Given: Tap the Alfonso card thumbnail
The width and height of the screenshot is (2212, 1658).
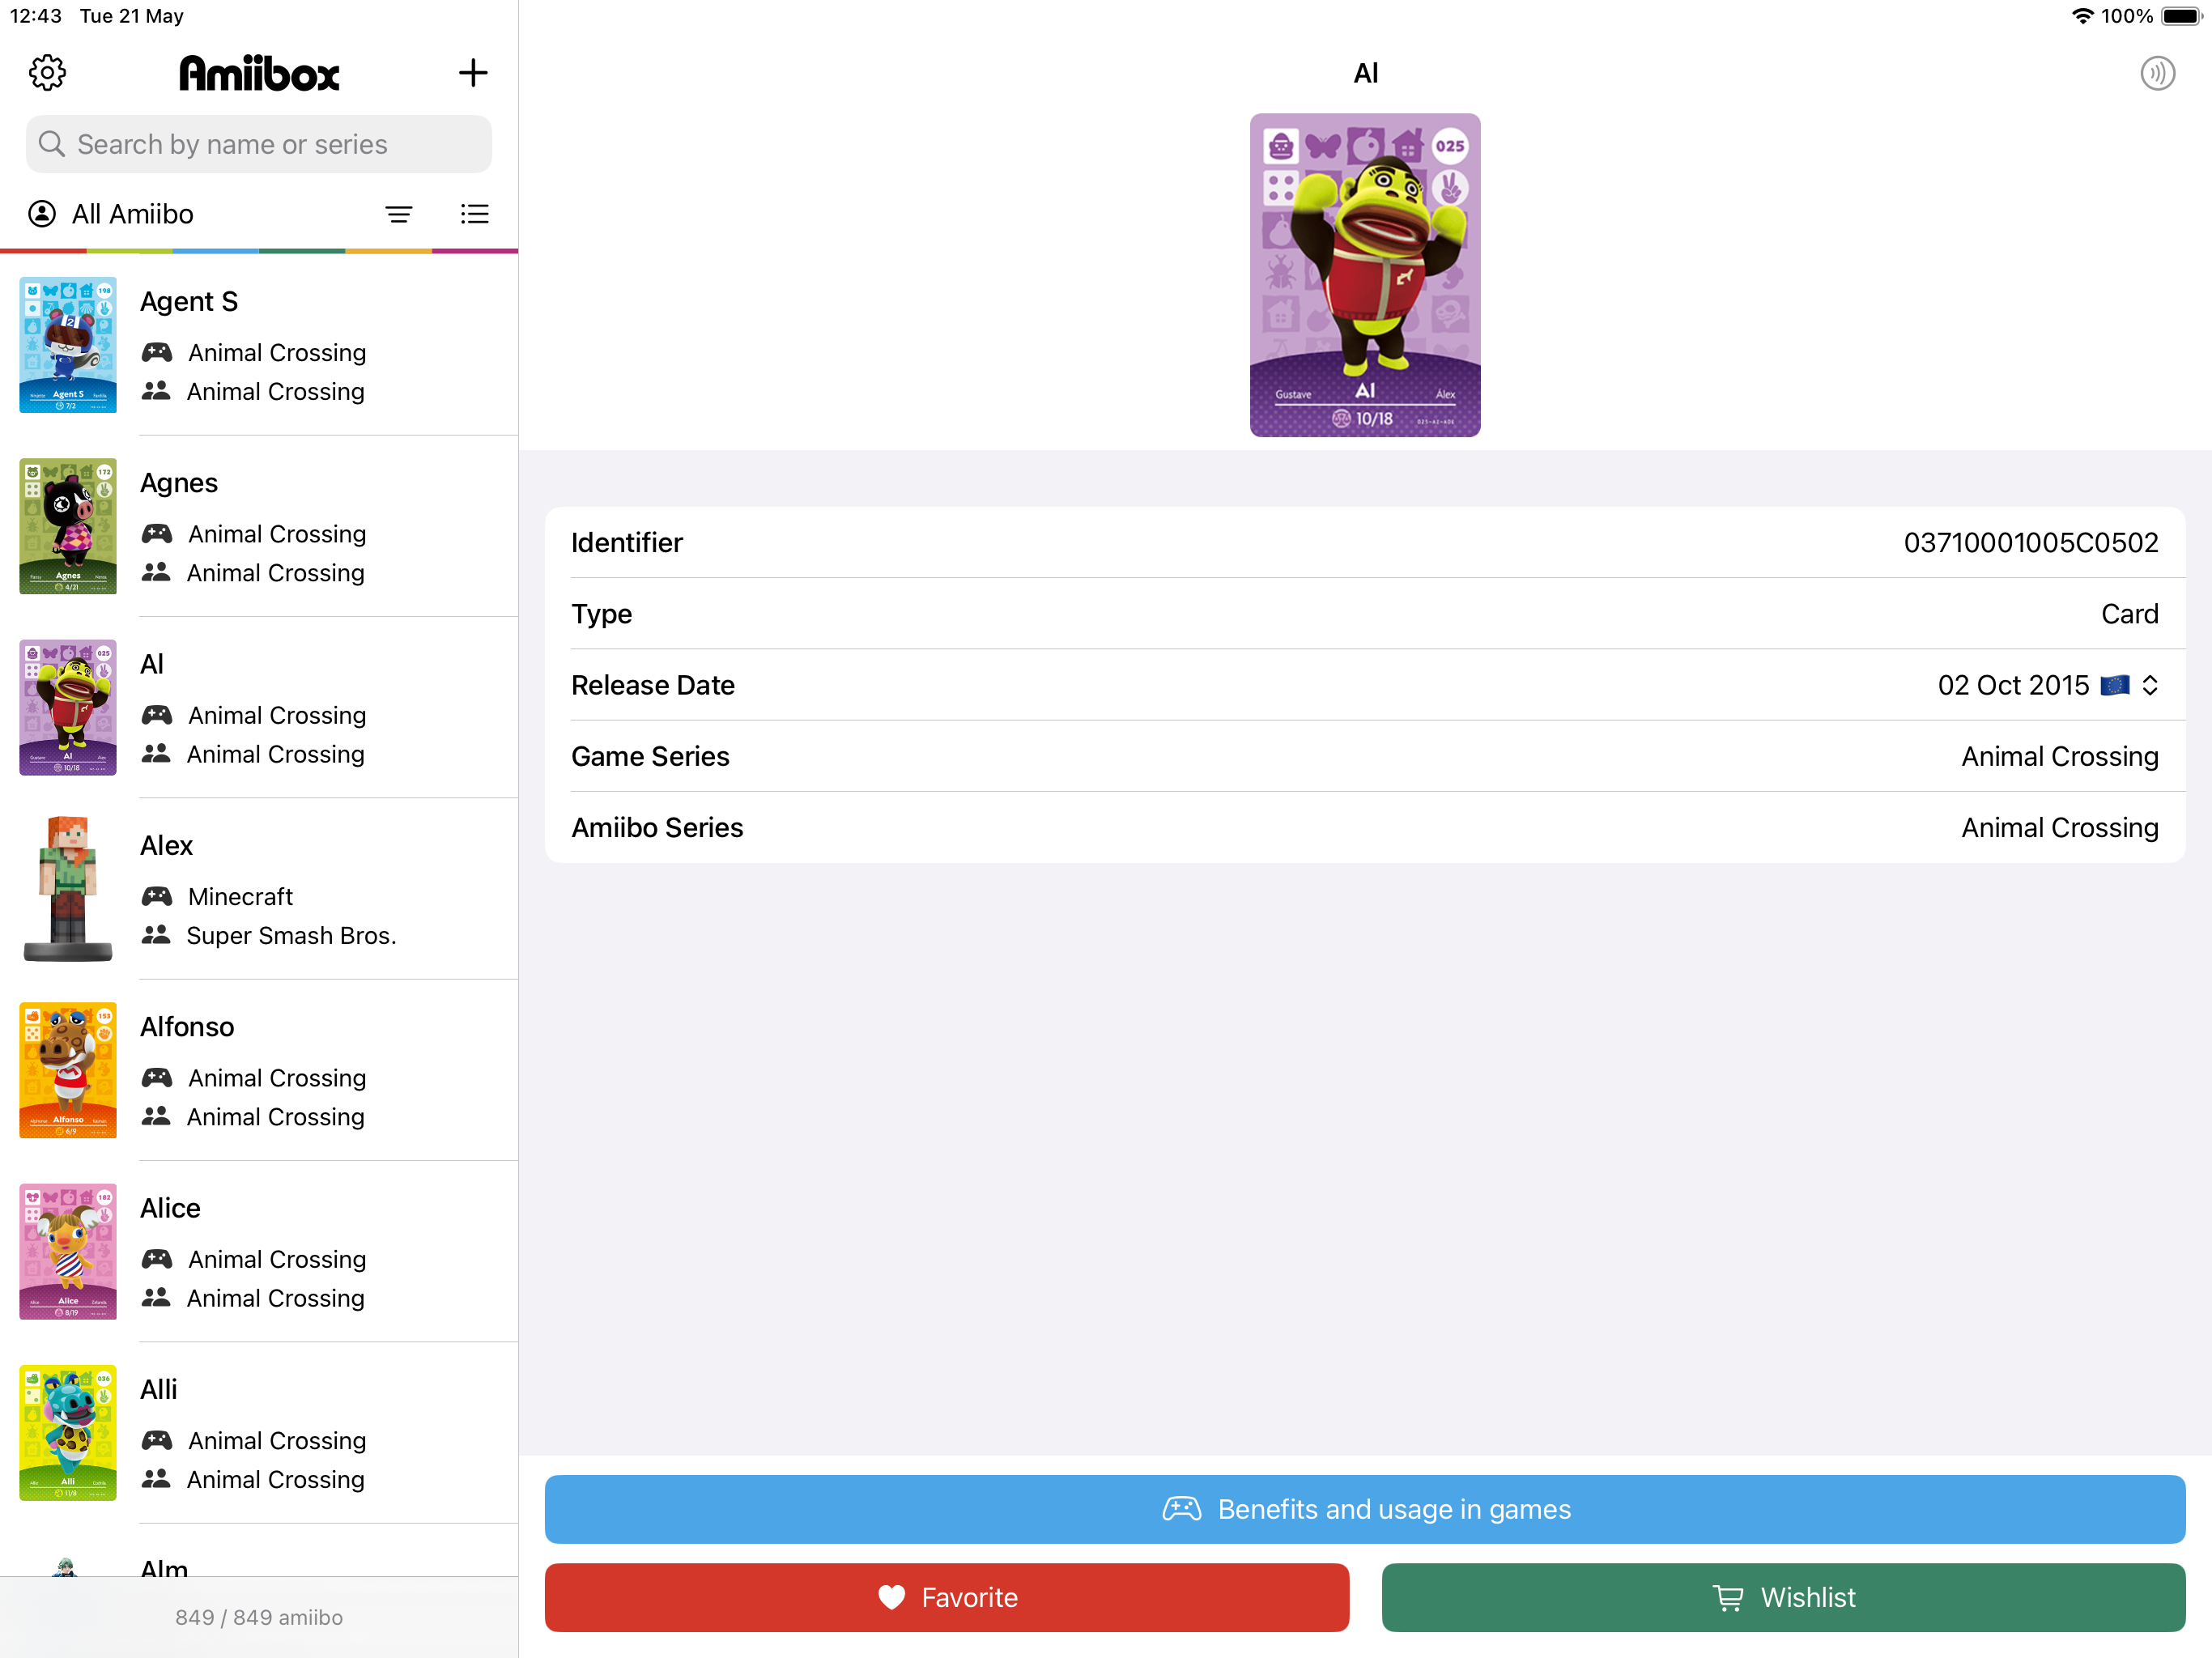Looking at the screenshot, I should pos(68,1070).
